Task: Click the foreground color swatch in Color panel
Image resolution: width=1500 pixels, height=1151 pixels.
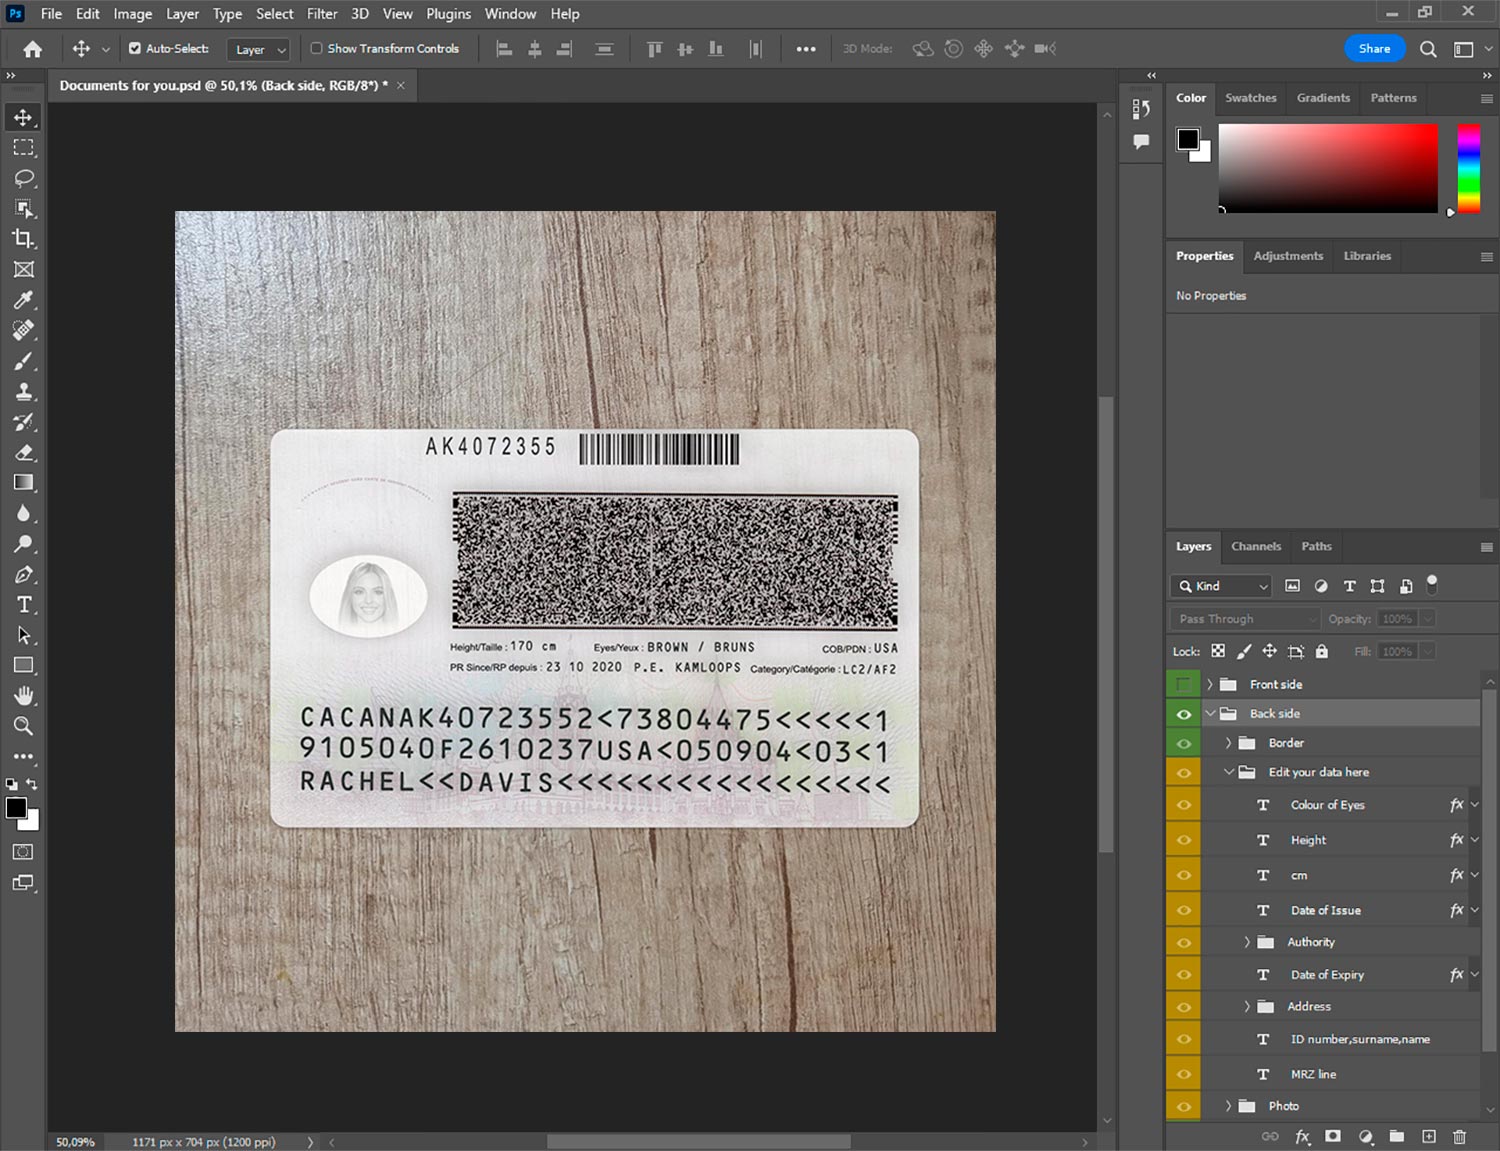Action: [1187, 139]
